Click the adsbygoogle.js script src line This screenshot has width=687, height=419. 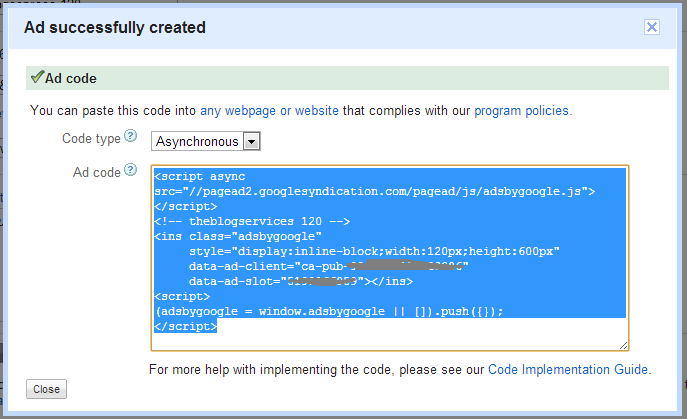pos(375,192)
